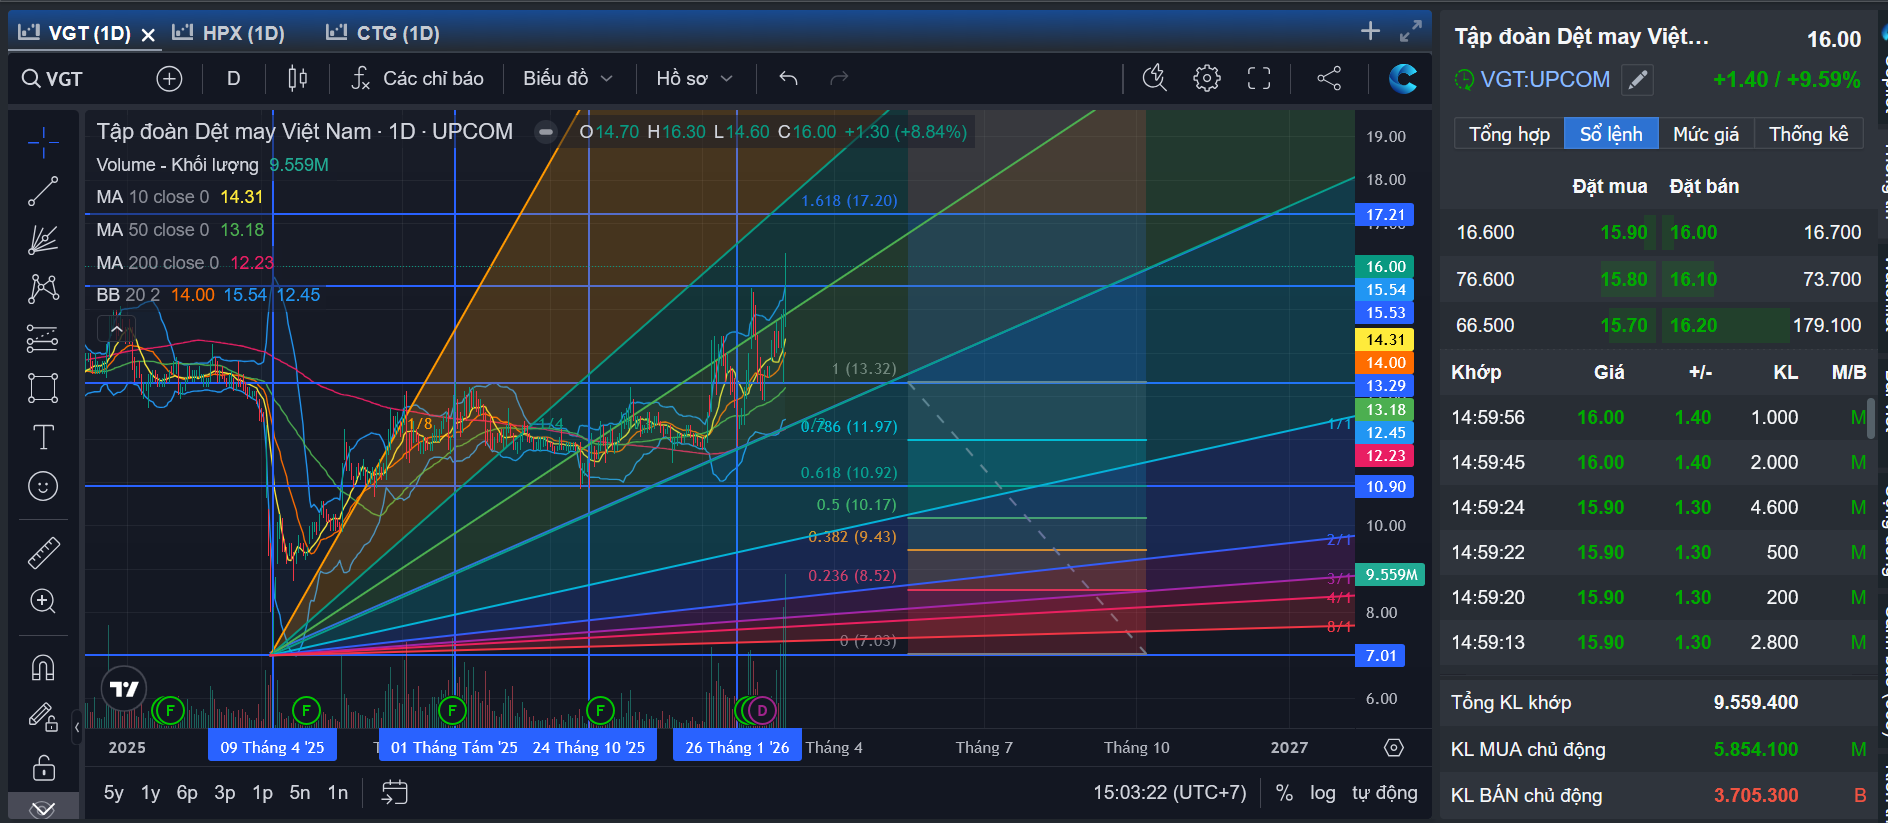Screen dimensions: 1888x823
Task: Click the TradingView logo on chart
Action: pos(124,689)
